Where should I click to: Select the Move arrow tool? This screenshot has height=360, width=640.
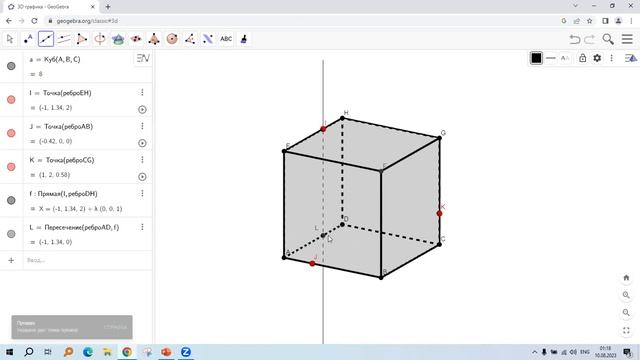coord(10,39)
